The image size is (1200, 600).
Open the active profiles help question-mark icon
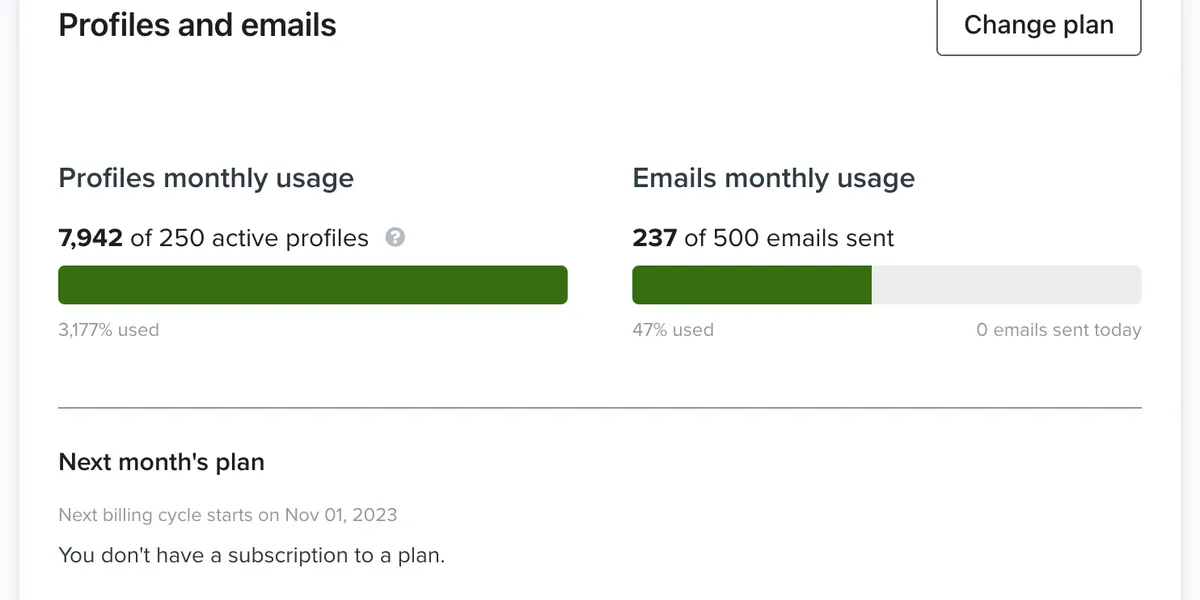point(395,238)
